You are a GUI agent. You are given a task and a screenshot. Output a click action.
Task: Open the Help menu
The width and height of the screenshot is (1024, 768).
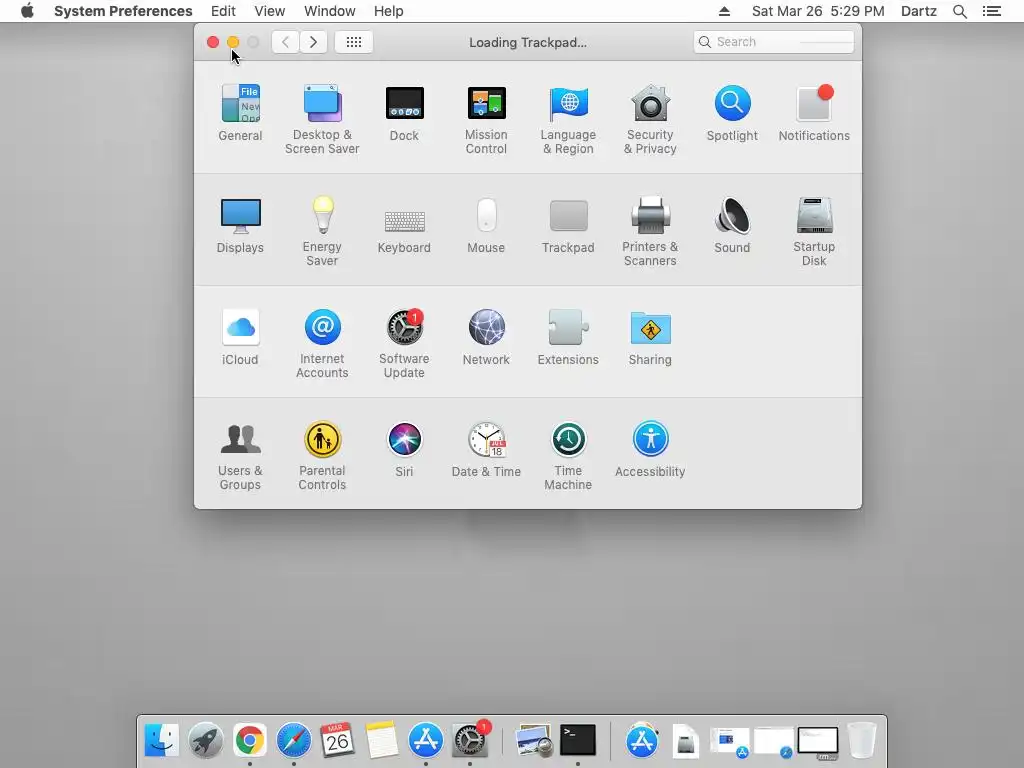click(x=389, y=11)
